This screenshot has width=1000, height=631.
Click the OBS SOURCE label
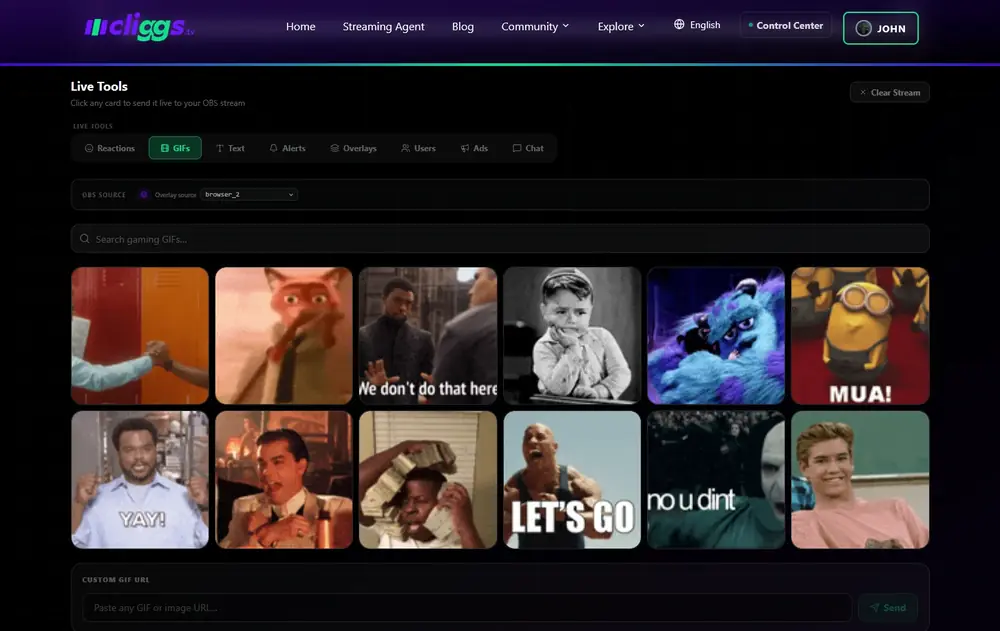point(104,195)
